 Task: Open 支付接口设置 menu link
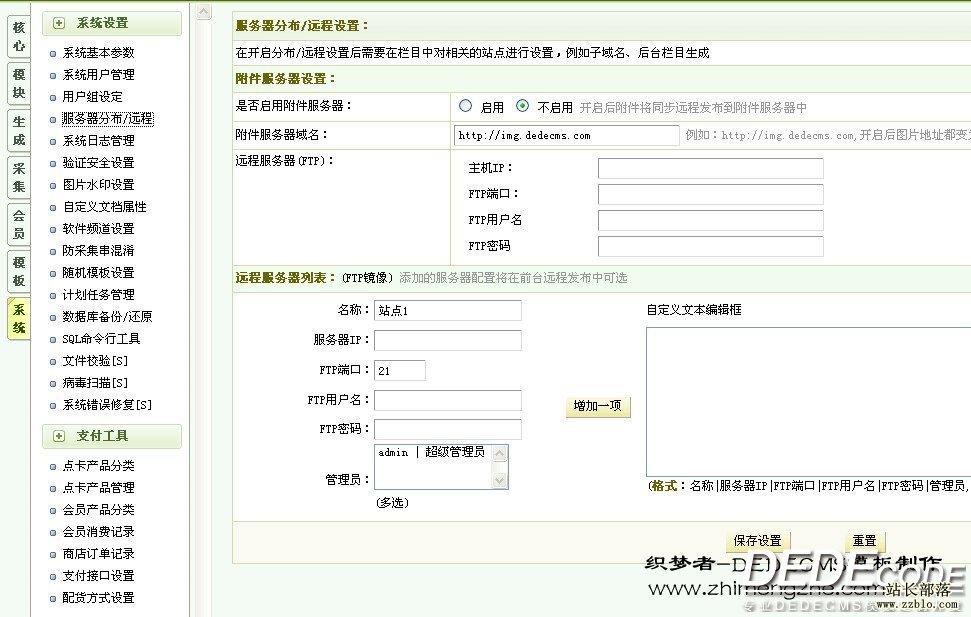coord(98,575)
